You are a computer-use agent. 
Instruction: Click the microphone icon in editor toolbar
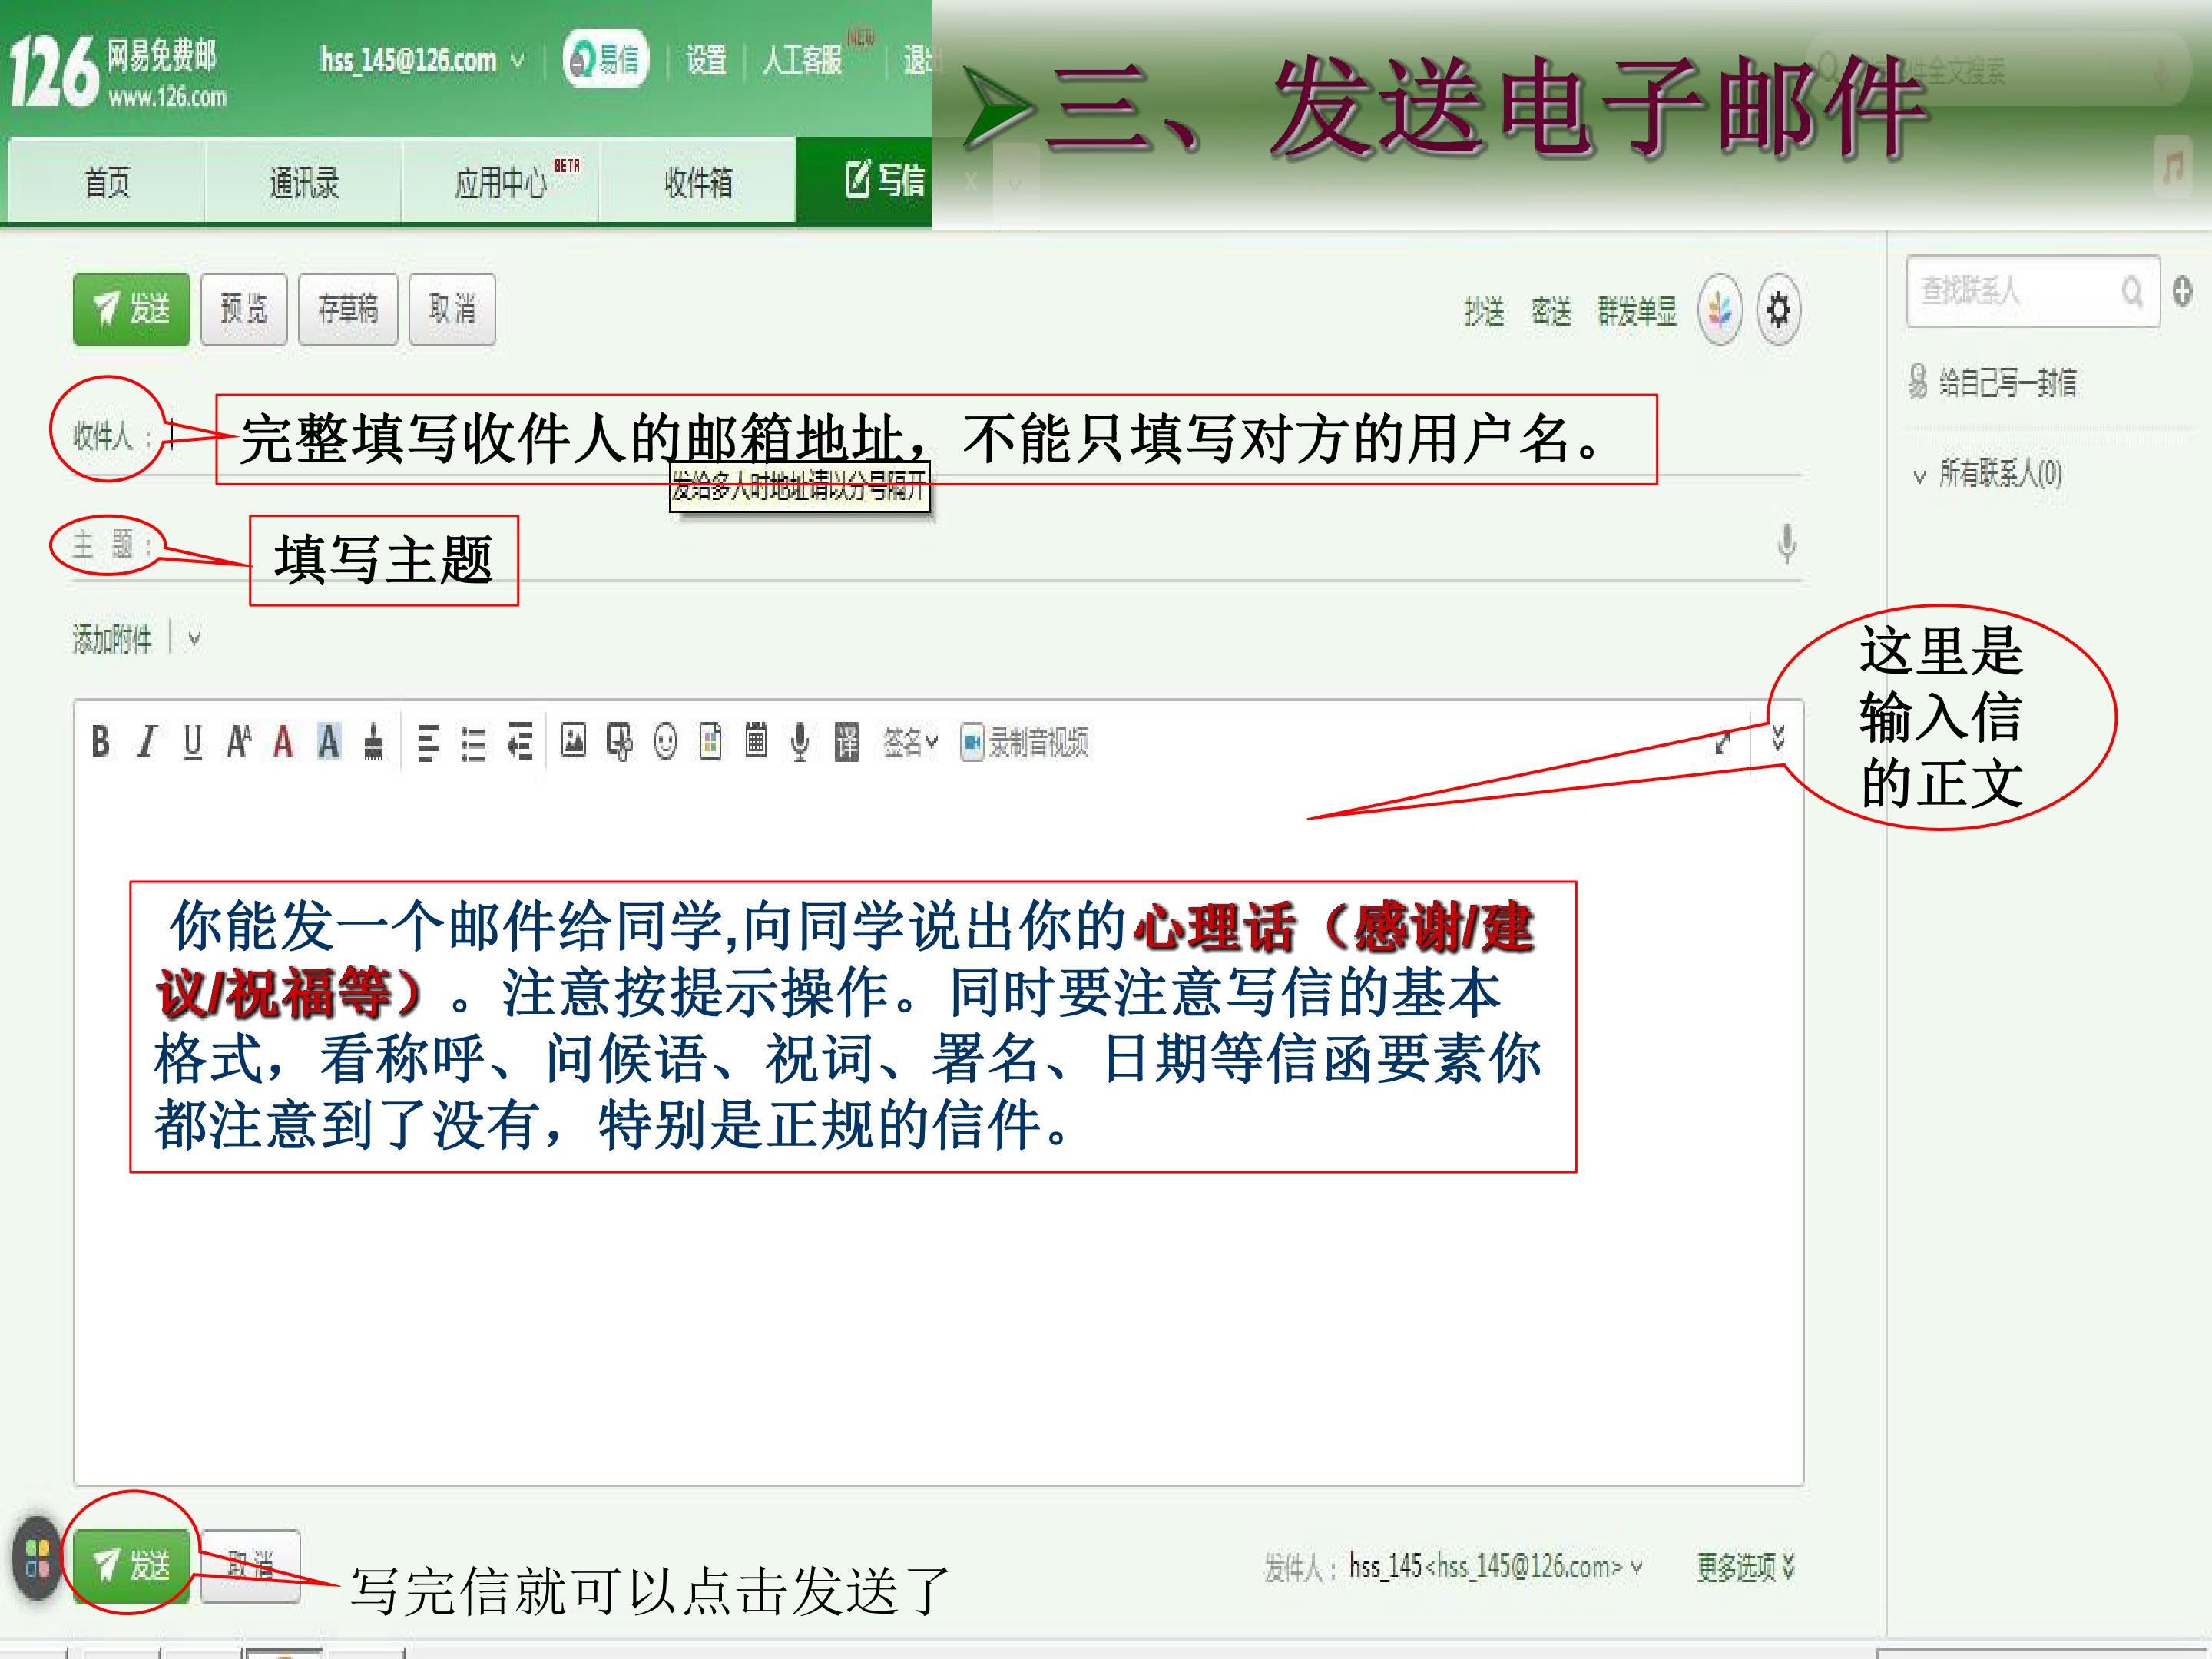(x=800, y=742)
